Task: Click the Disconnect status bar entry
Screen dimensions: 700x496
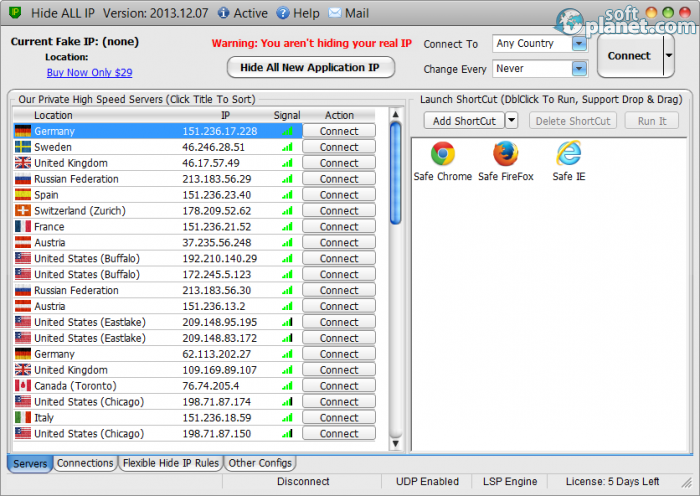Action: [303, 481]
